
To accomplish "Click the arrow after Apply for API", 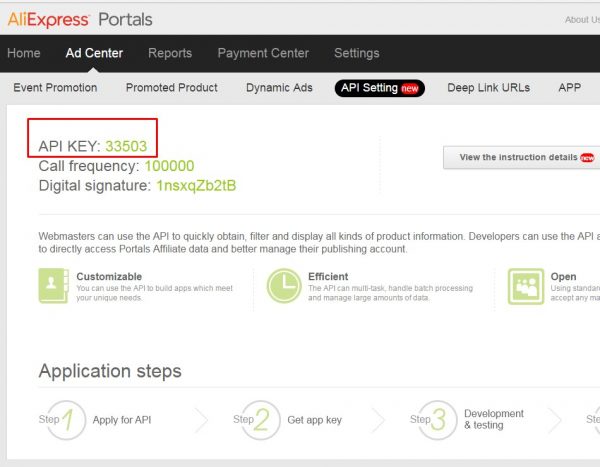I will point(202,420).
